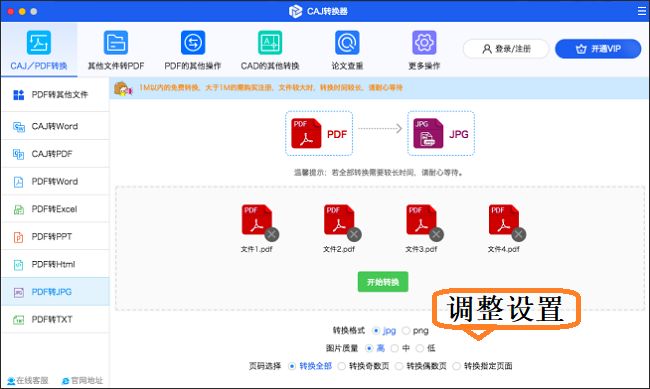Open the CAD的其他转换 toolbar tab

[x=270, y=50]
